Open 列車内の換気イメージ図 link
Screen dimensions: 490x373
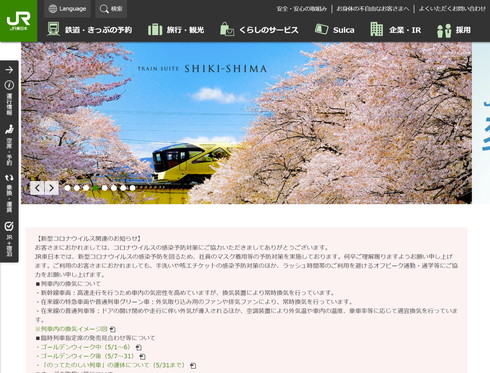[71, 329]
